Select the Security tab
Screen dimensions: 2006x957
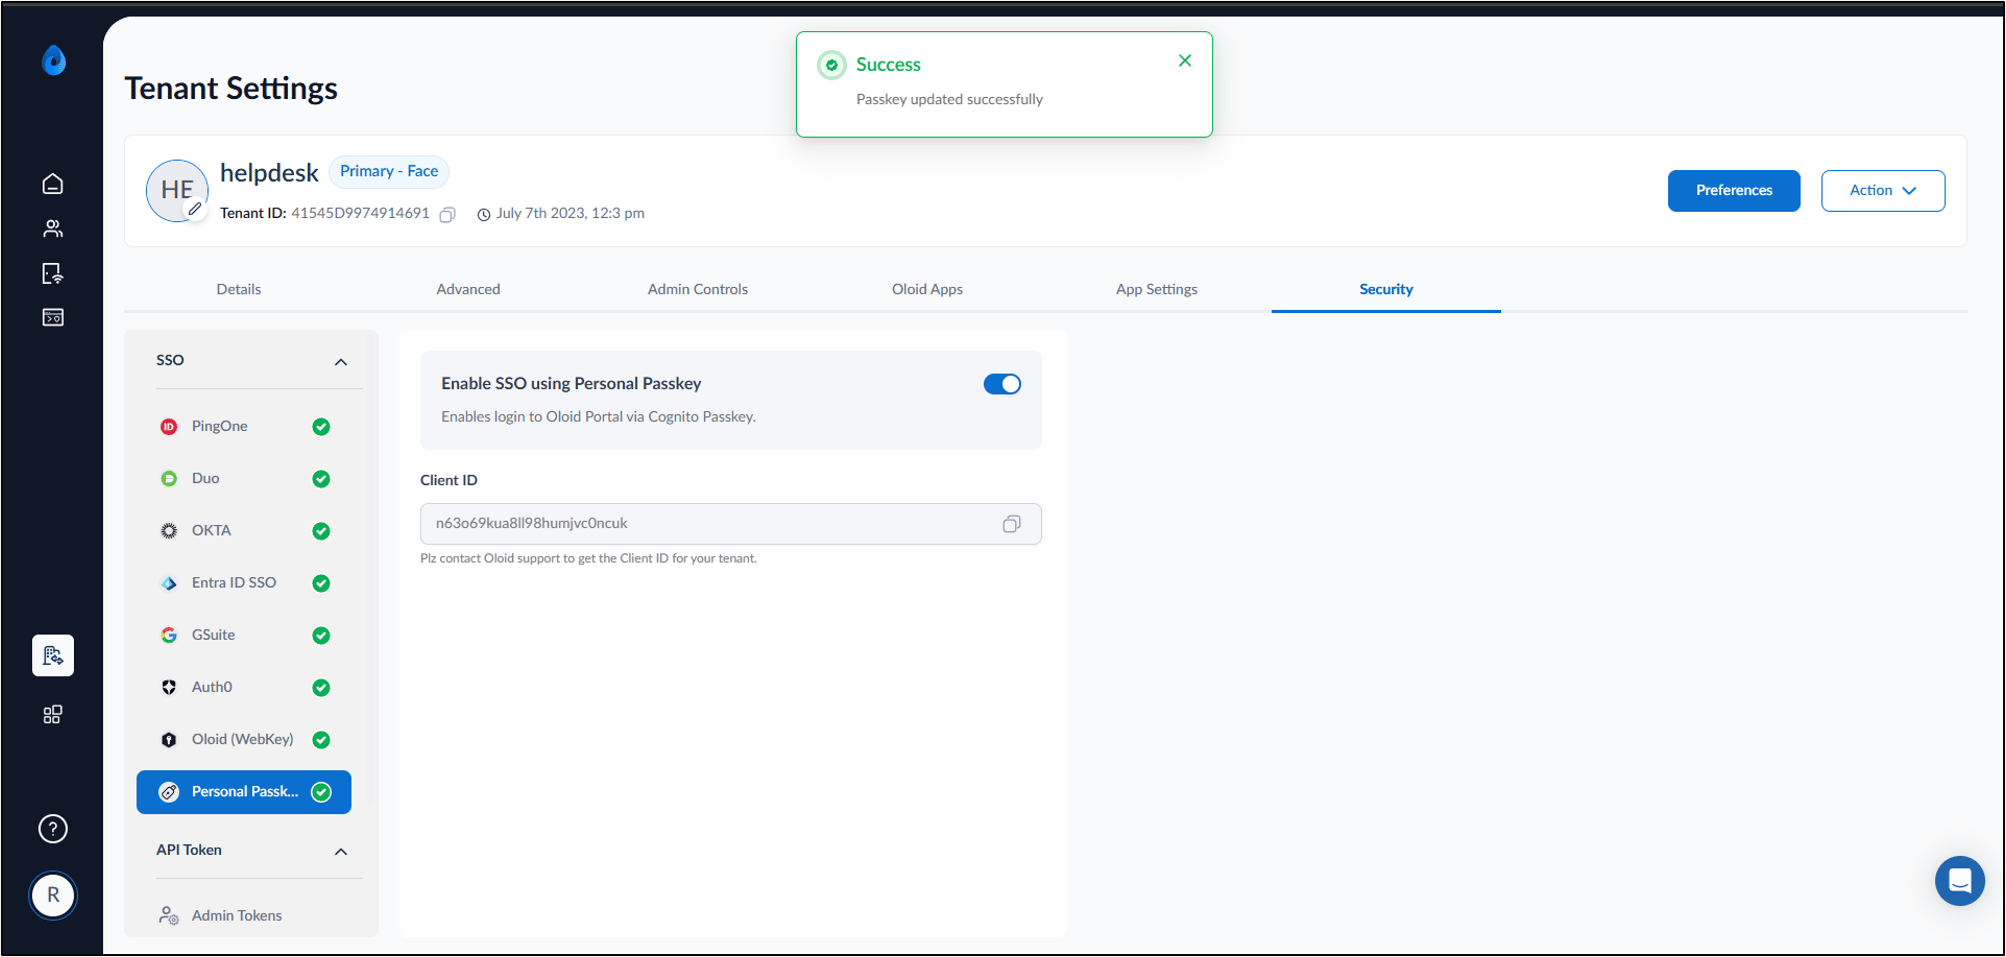(1386, 289)
